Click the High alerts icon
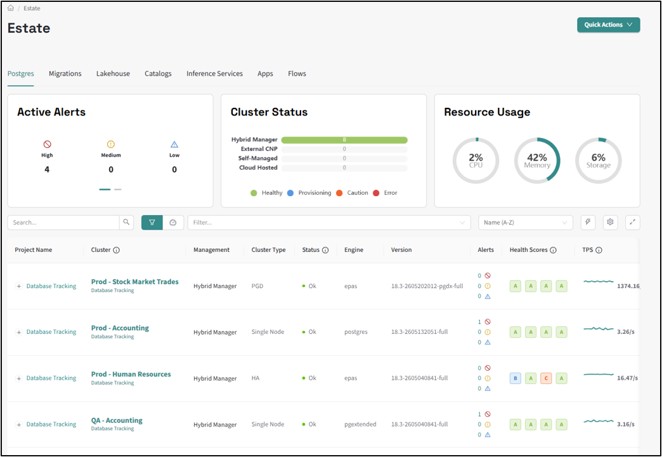This screenshot has width=662, height=457. tap(47, 144)
